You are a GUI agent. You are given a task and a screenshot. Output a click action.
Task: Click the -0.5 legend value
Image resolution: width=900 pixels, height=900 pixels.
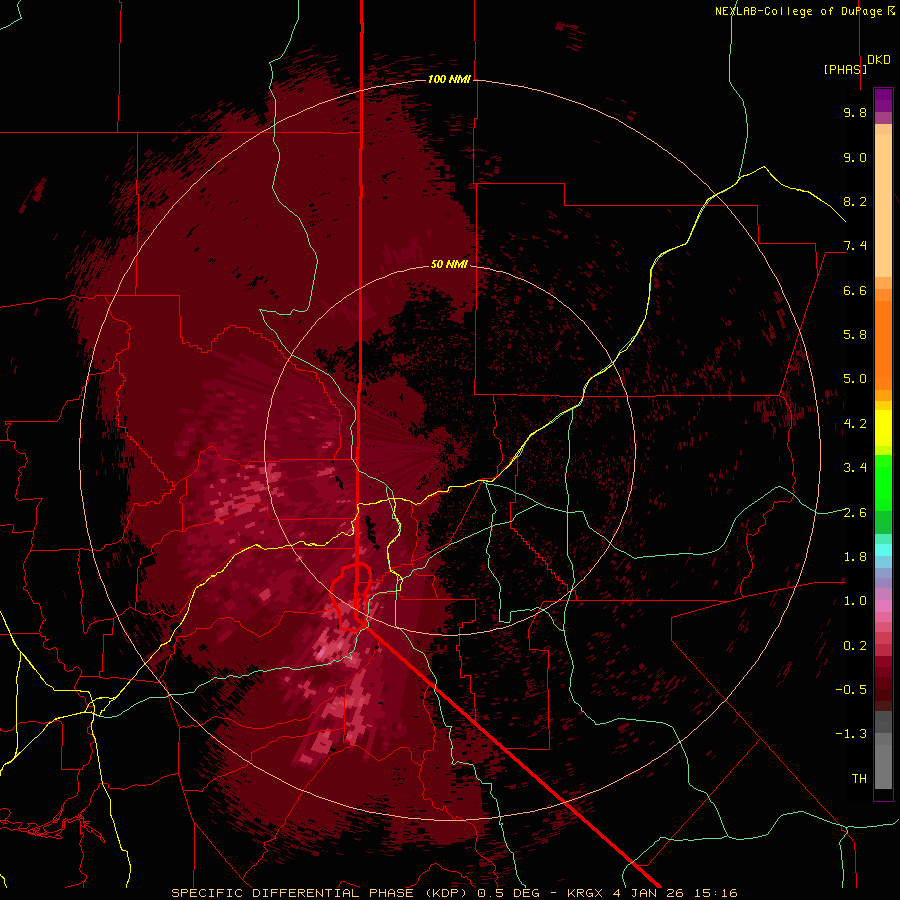pos(851,690)
